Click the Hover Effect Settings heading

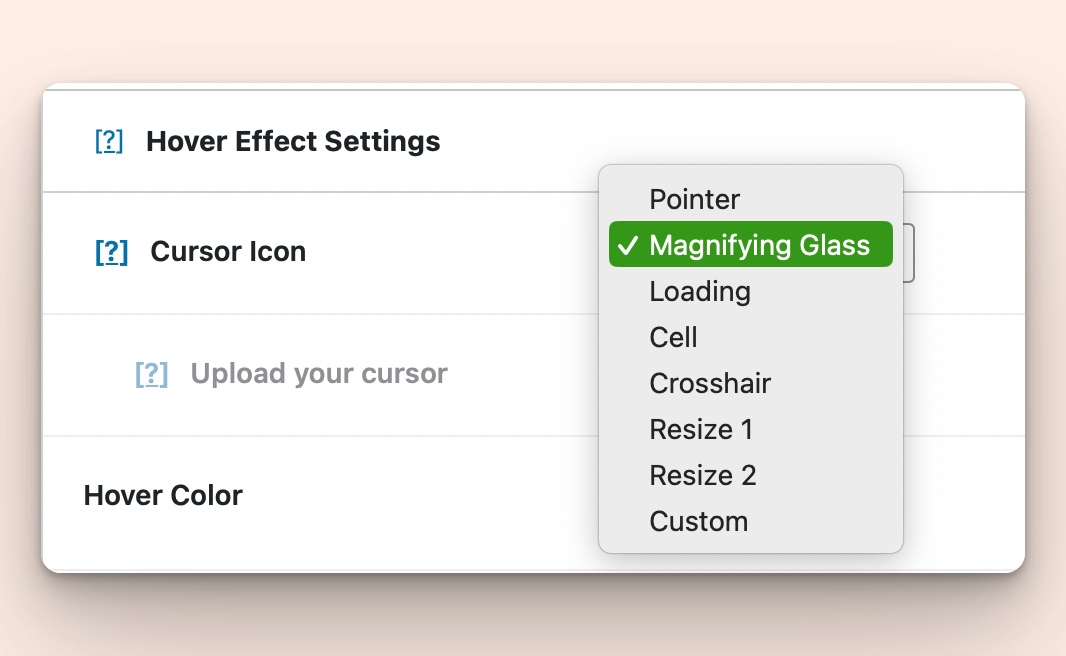click(293, 142)
